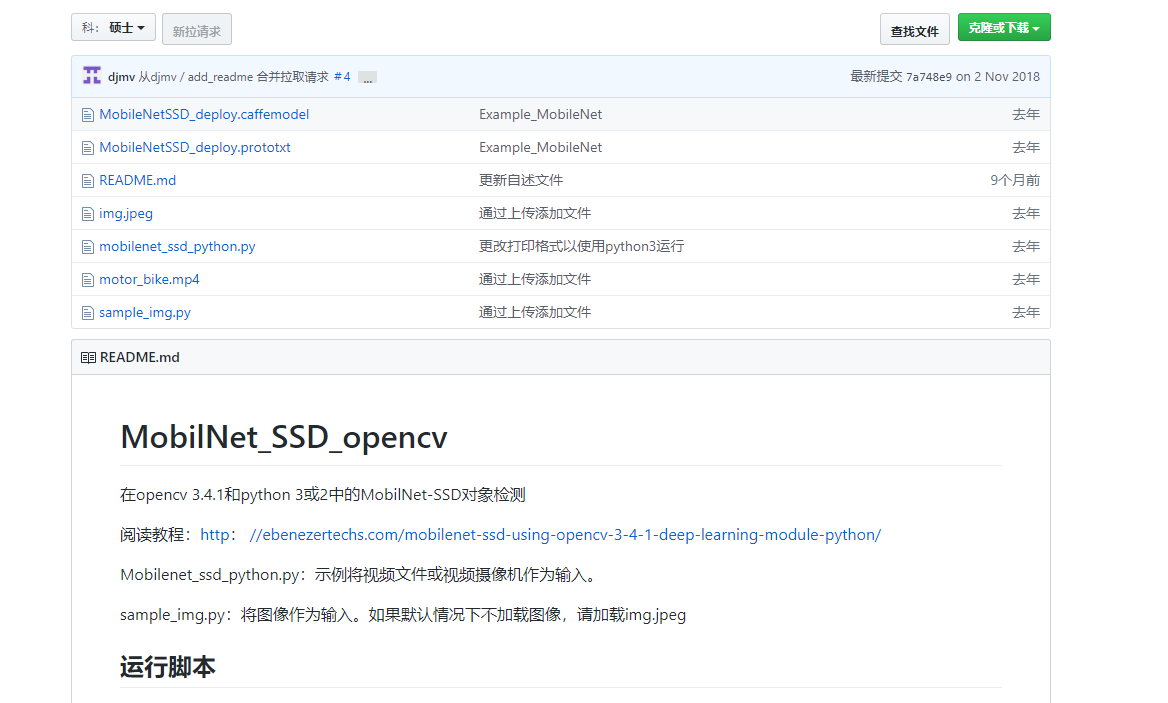Open motor_bike.mp4 file
This screenshot has height=703, width=1168.
pyautogui.click(x=149, y=279)
